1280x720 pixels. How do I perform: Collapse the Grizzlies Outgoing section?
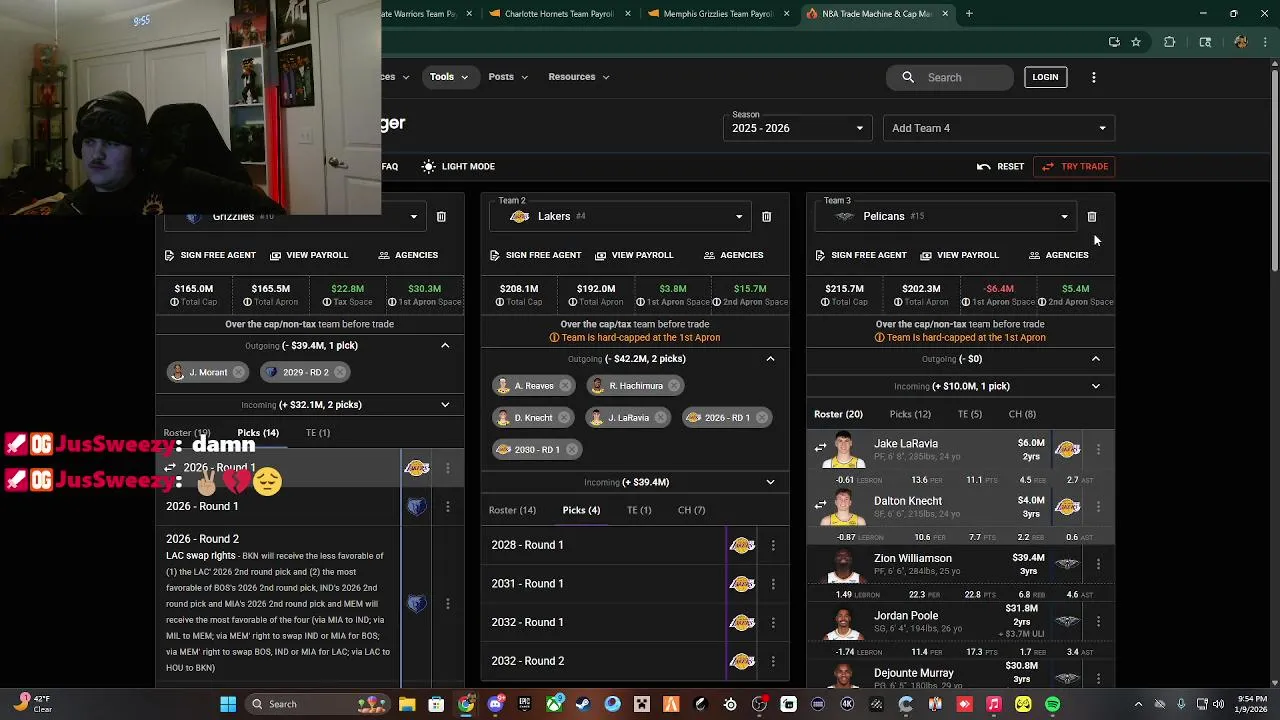[x=445, y=346]
